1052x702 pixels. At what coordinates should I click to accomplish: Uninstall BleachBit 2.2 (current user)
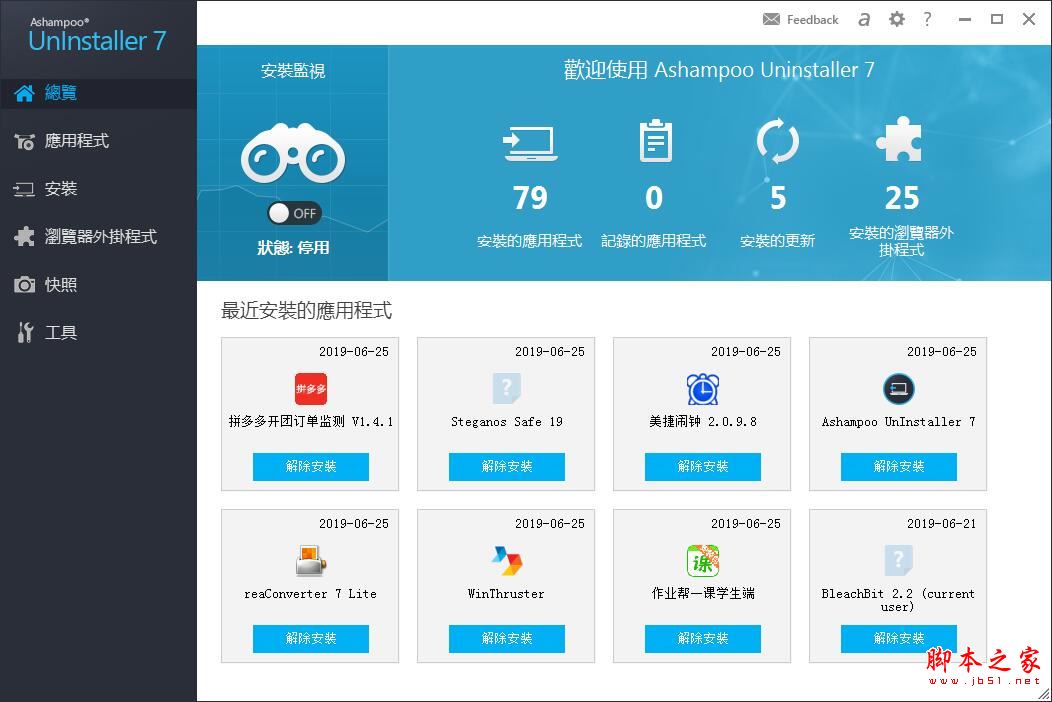898,638
